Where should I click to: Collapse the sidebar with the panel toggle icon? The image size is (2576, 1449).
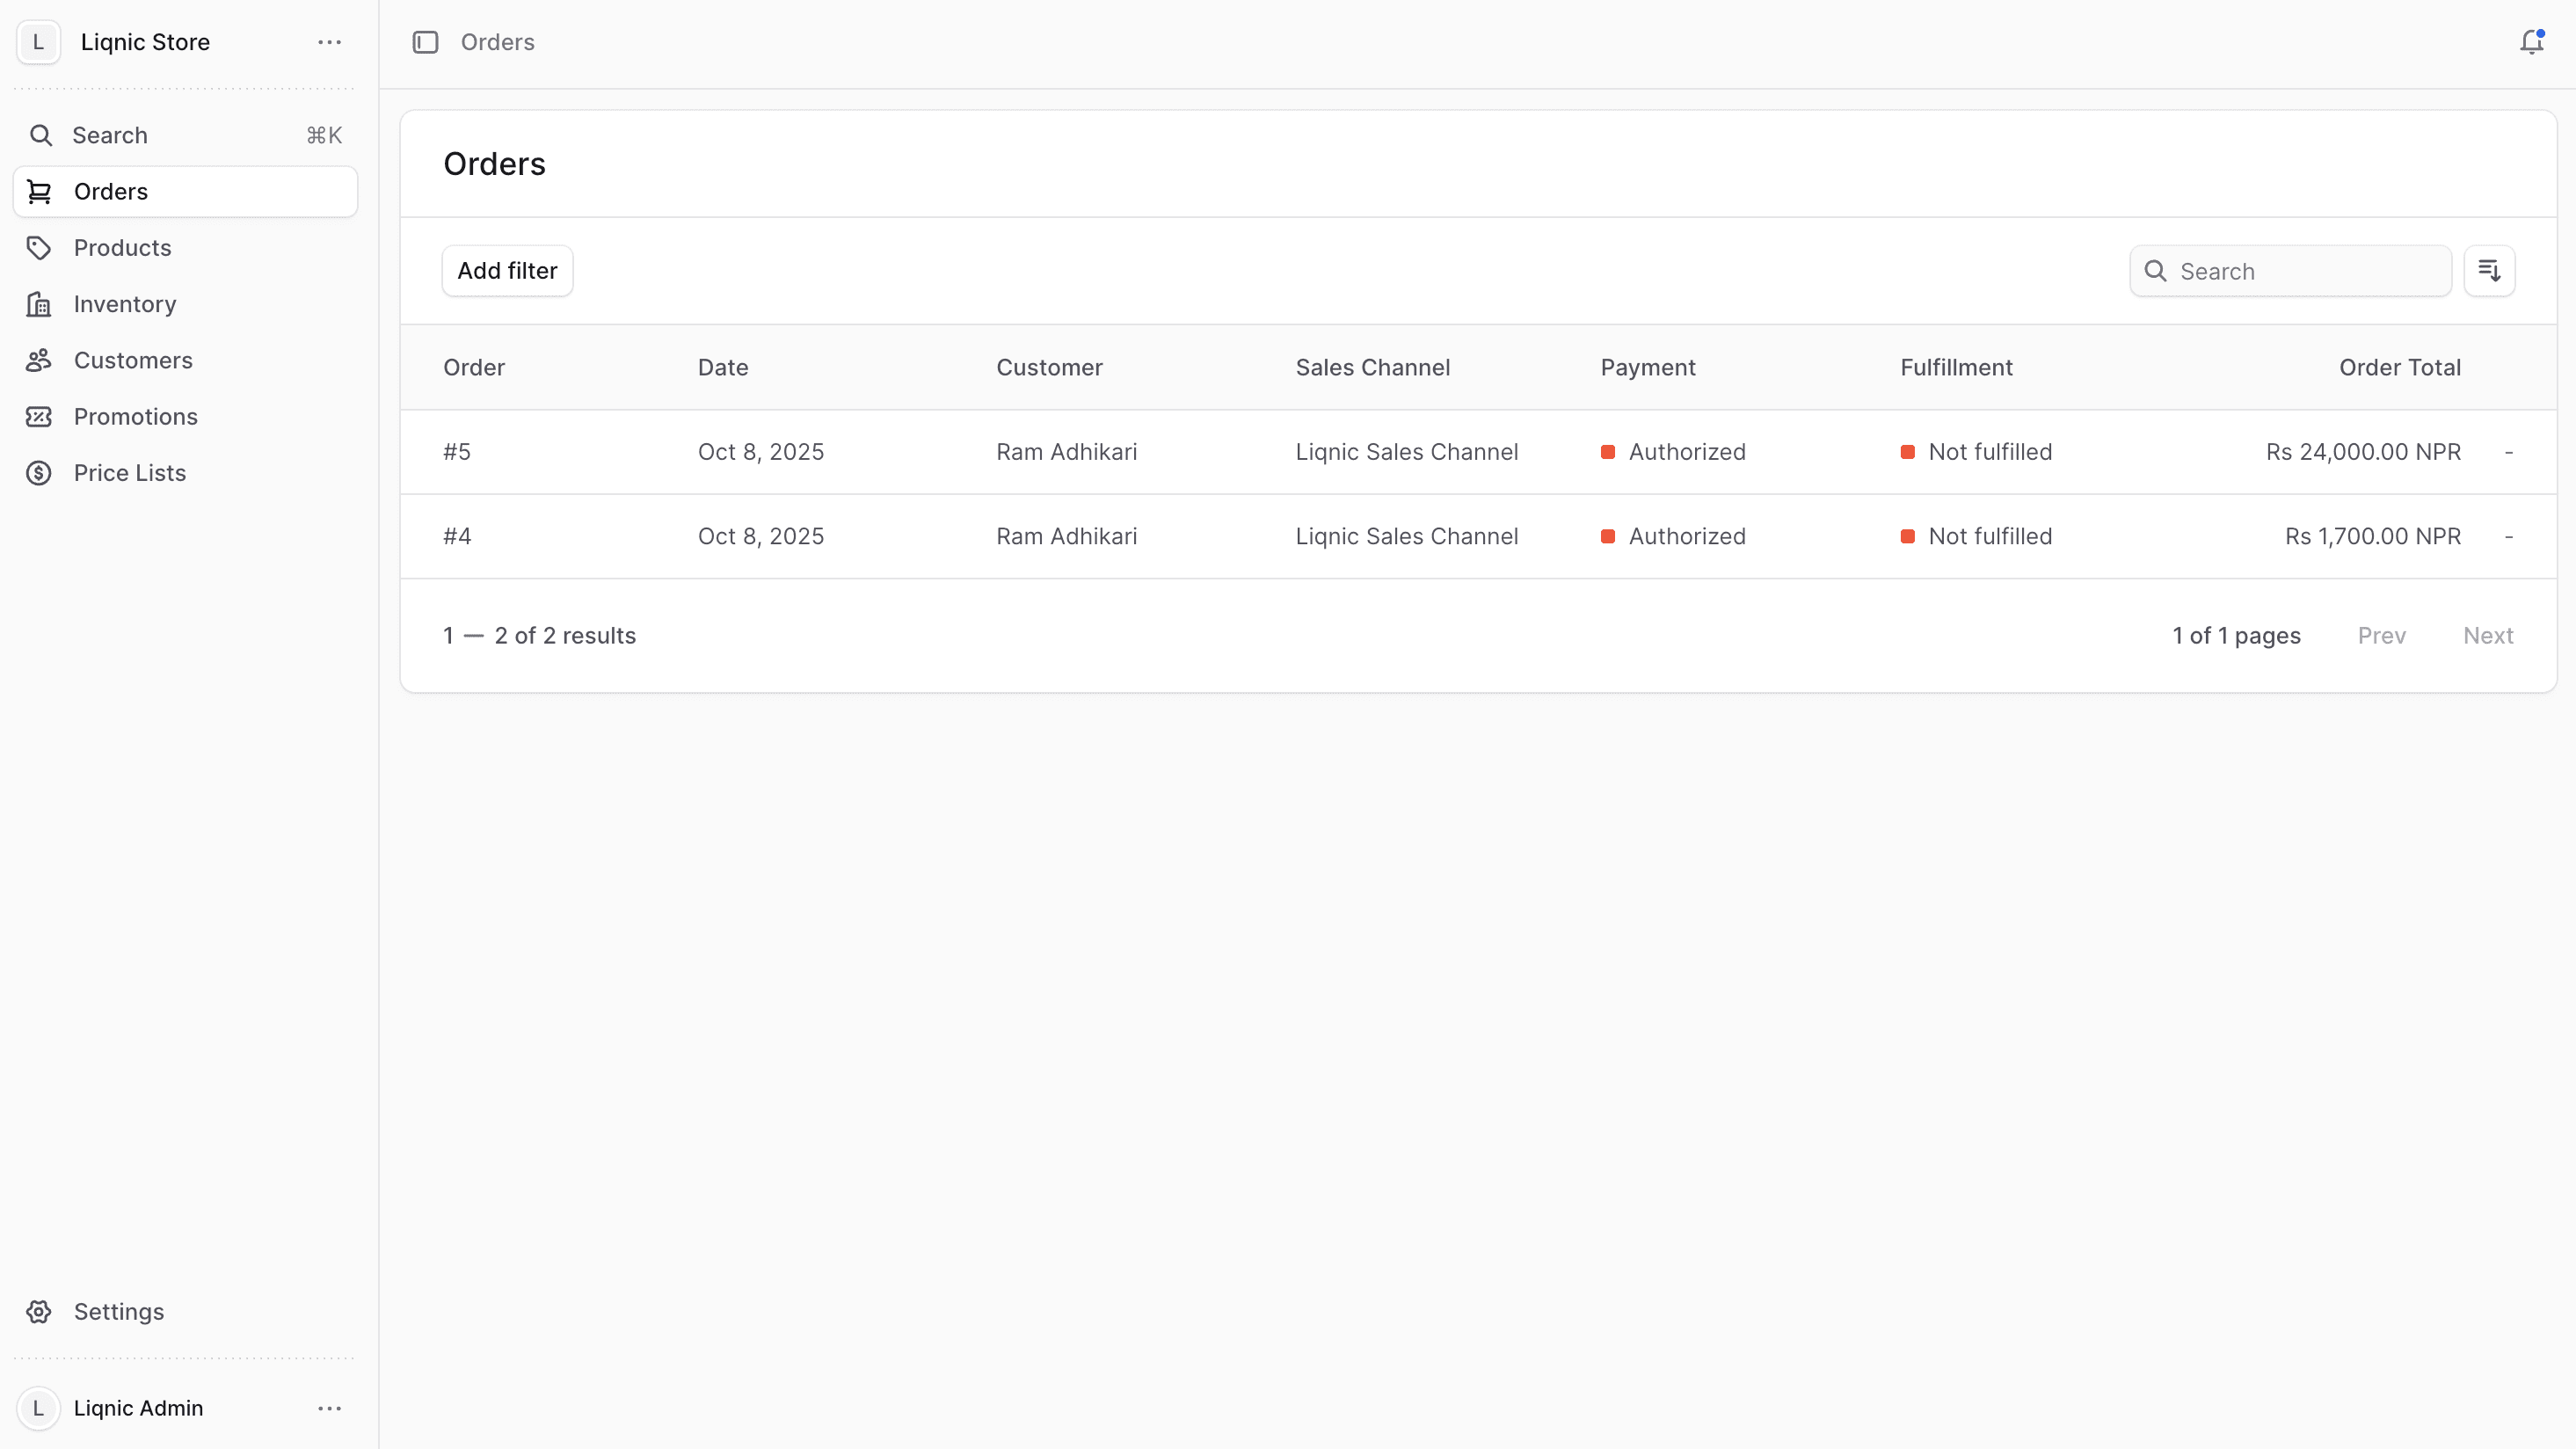click(425, 42)
